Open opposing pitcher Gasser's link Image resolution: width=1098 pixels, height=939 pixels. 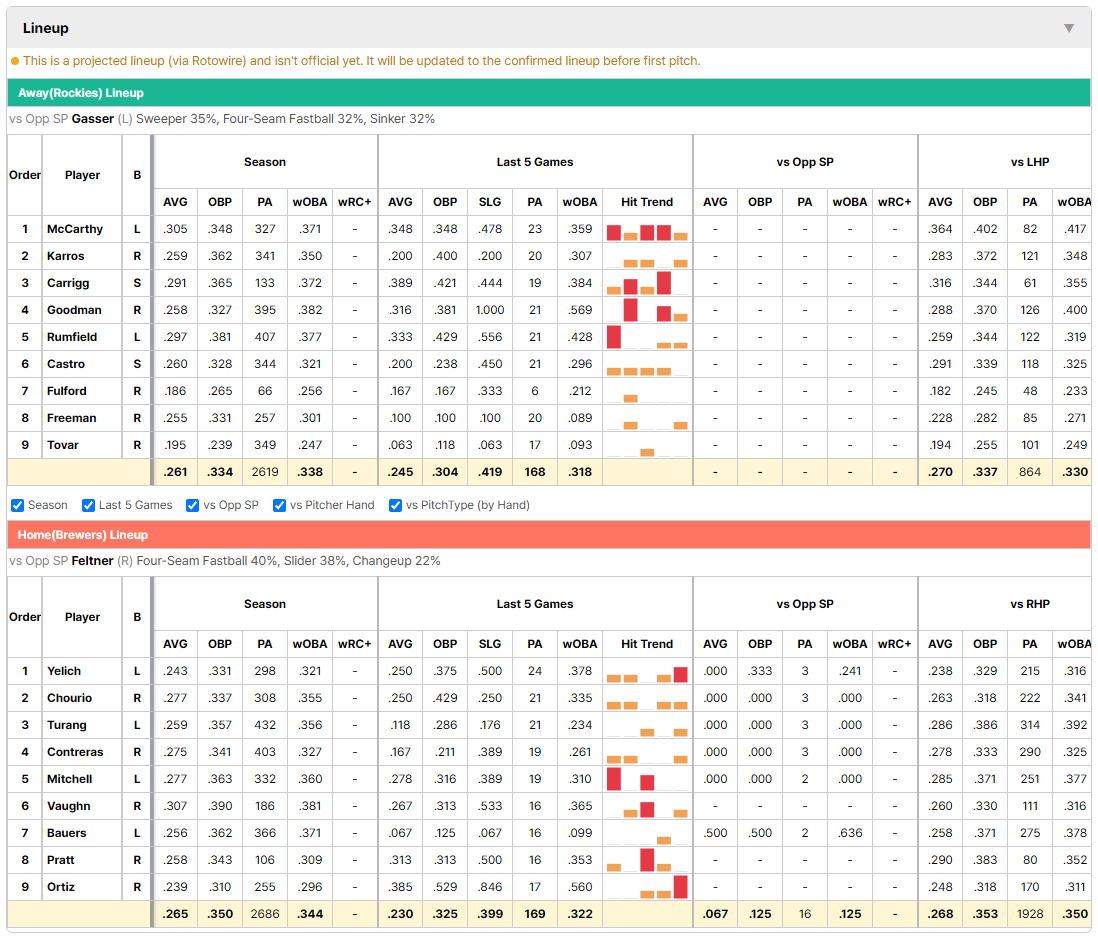[x=92, y=119]
